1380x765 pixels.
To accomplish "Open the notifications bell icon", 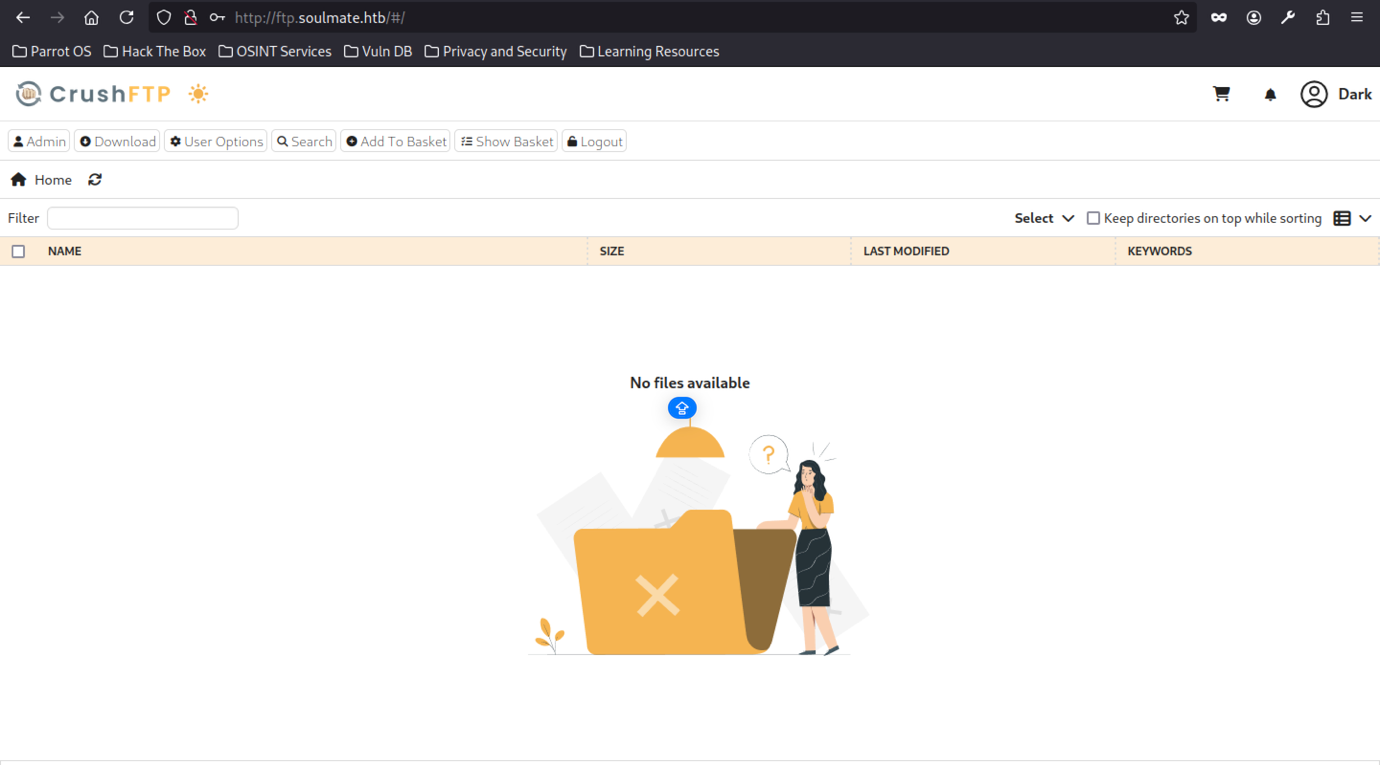I will (x=1270, y=94).
